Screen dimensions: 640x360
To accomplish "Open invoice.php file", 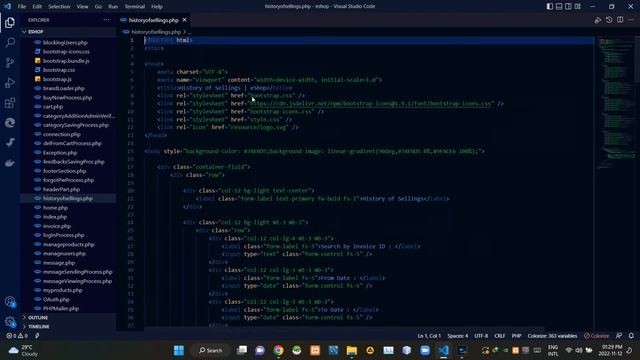I will 57,226.
